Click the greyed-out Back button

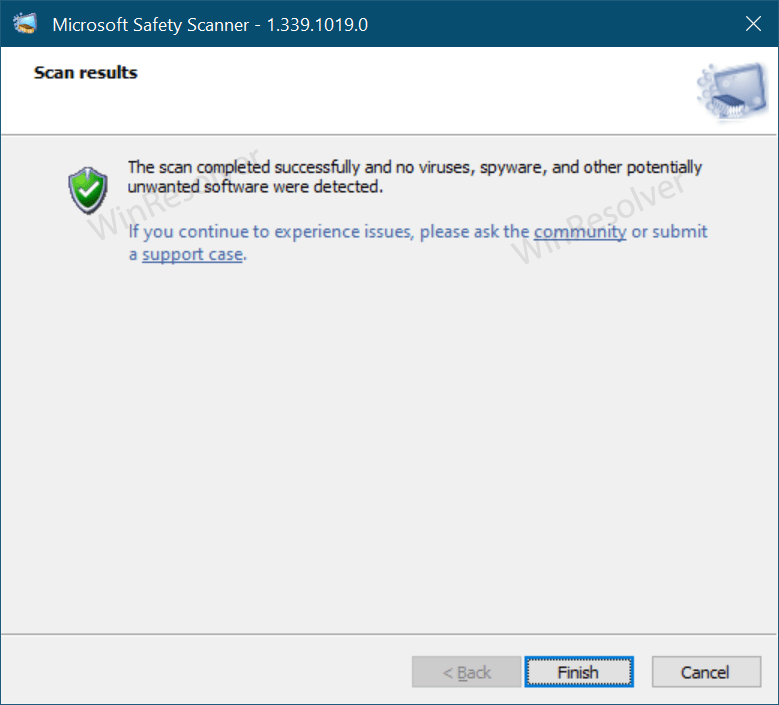pos(467,672)
